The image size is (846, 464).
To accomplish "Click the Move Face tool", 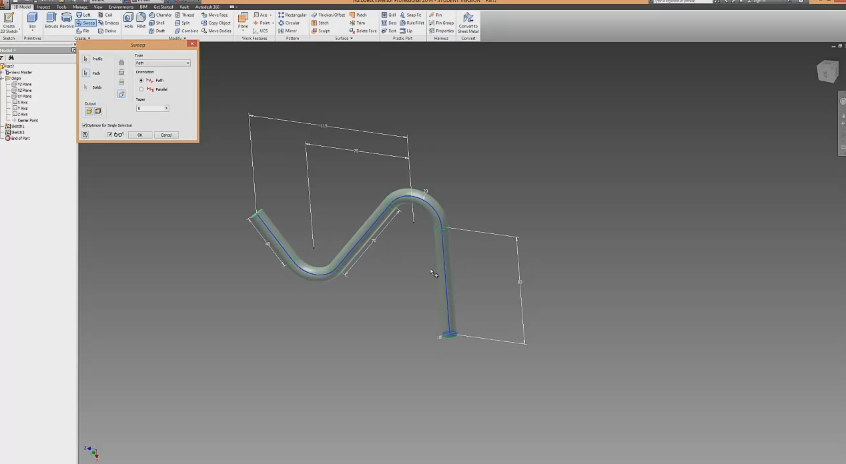I will point(215,15).
